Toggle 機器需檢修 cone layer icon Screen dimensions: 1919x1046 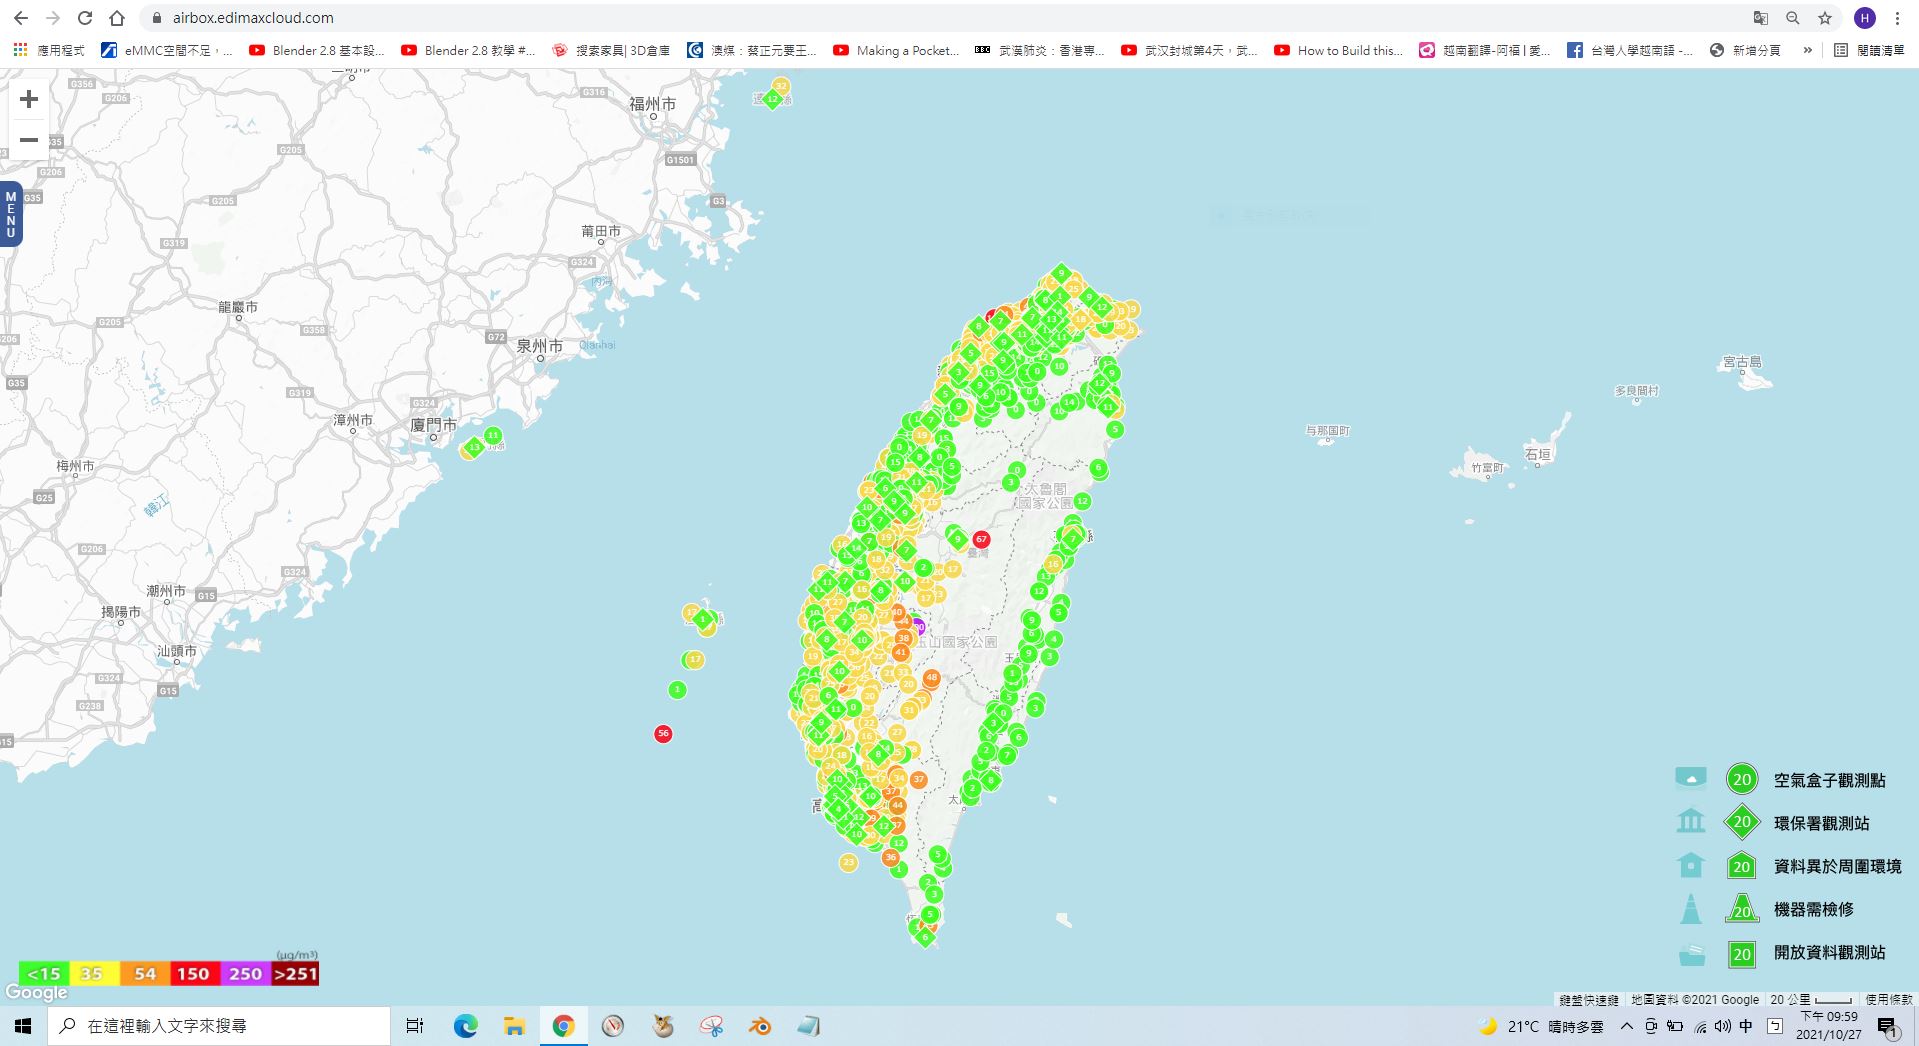(x=1691, y=908)
